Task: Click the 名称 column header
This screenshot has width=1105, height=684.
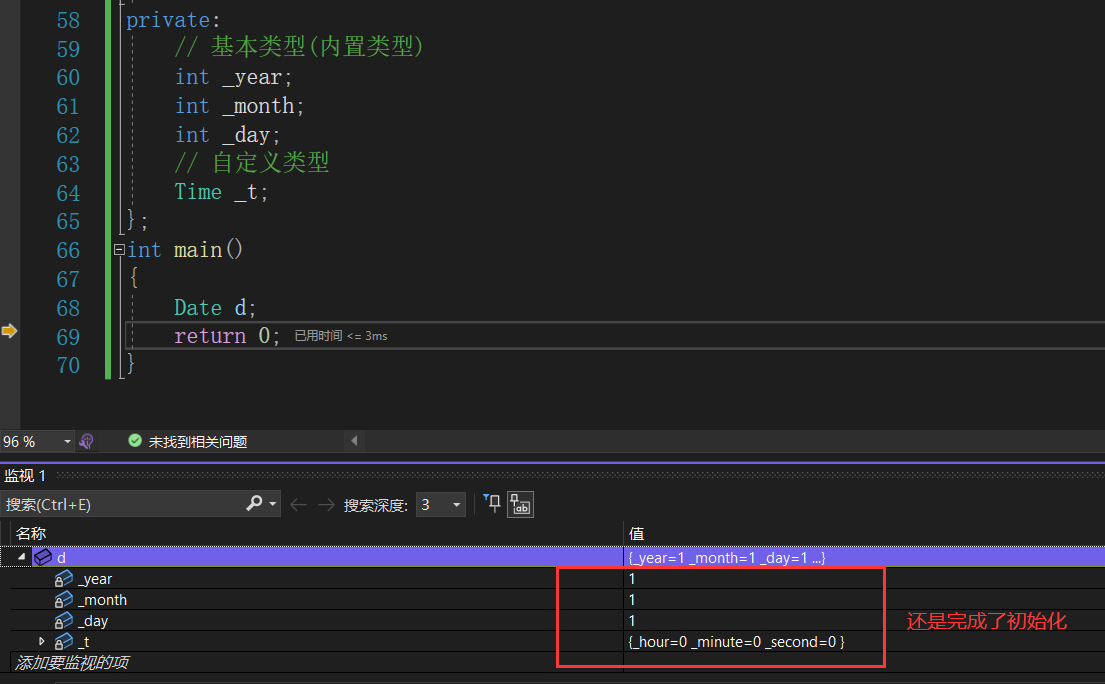Action: click(31, 533)
